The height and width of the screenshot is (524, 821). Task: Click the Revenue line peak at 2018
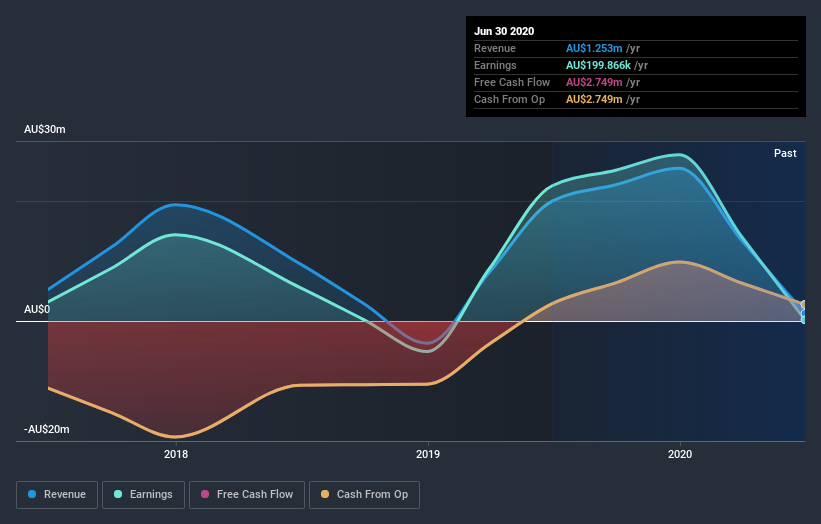click(x=176, y=205)
